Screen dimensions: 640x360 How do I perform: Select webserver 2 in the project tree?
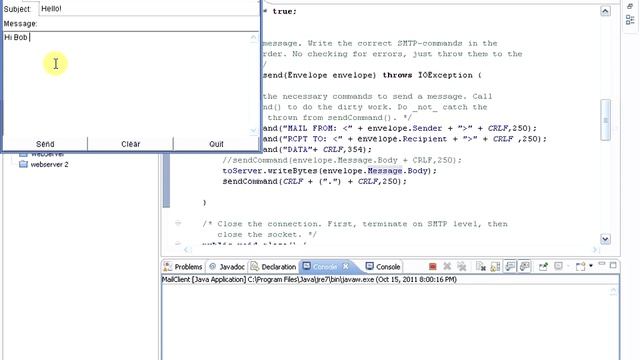click(x=49, y=164)
